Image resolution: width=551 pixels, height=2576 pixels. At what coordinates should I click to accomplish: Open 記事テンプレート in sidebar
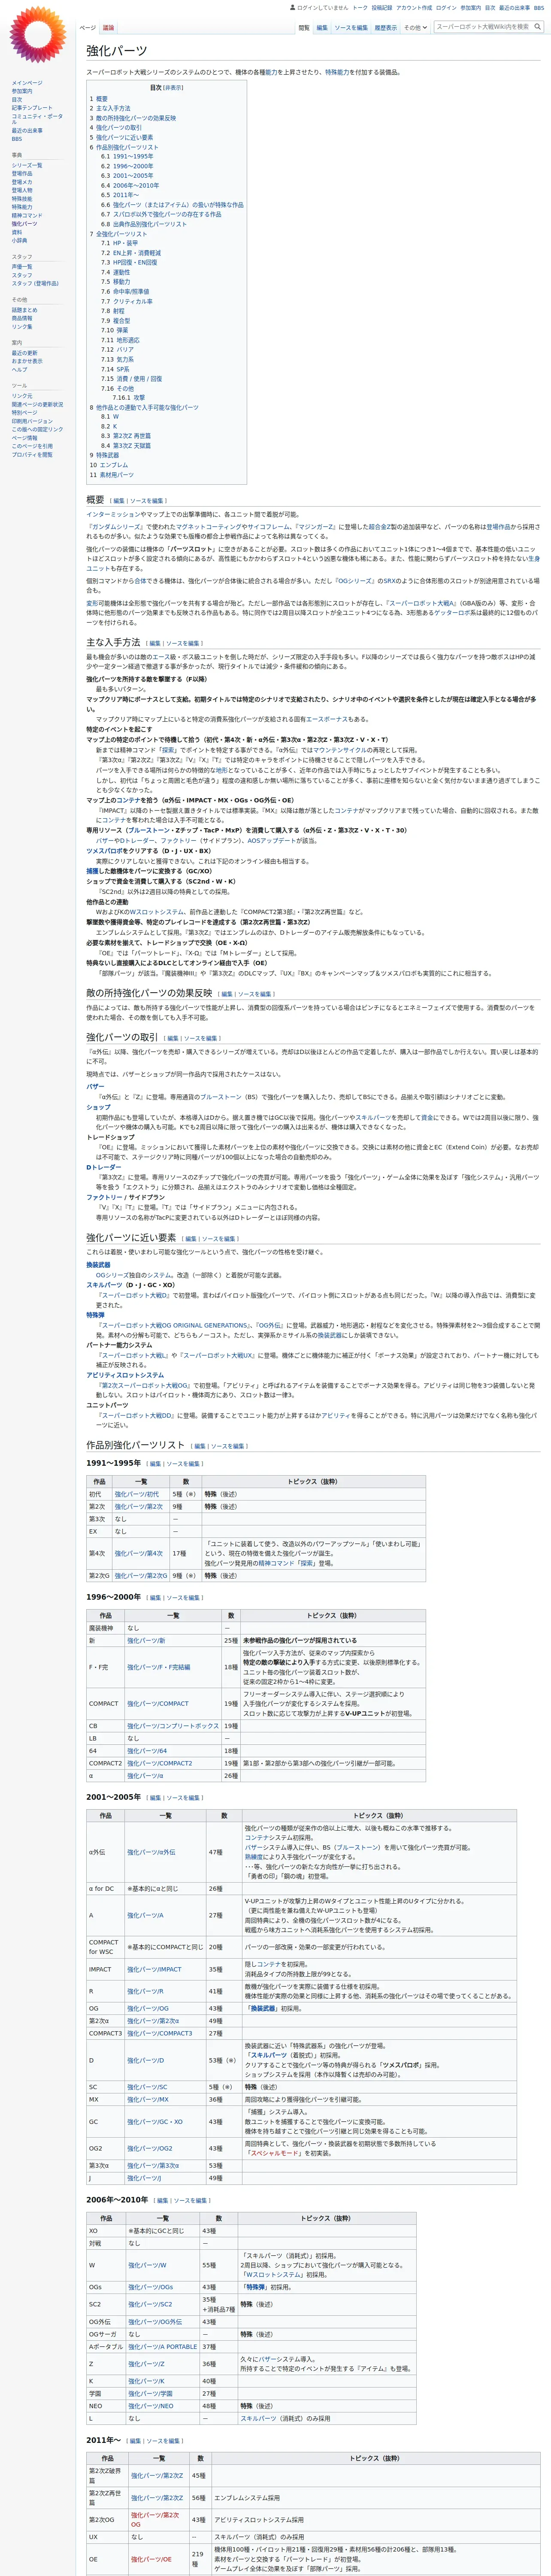pos(32,108)
